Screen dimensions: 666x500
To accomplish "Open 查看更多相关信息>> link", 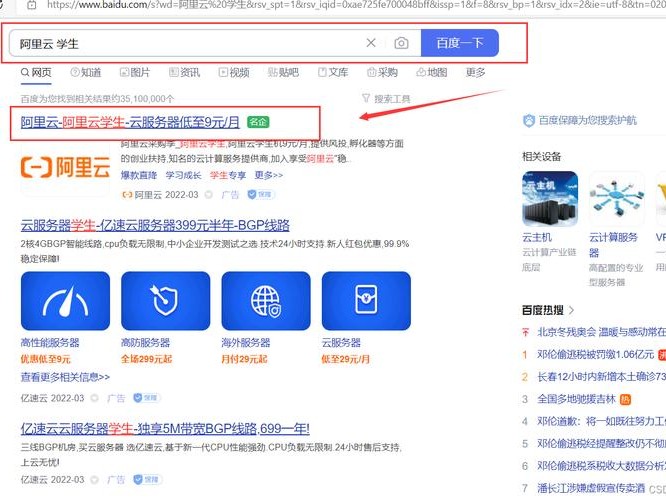I will 65,377.
